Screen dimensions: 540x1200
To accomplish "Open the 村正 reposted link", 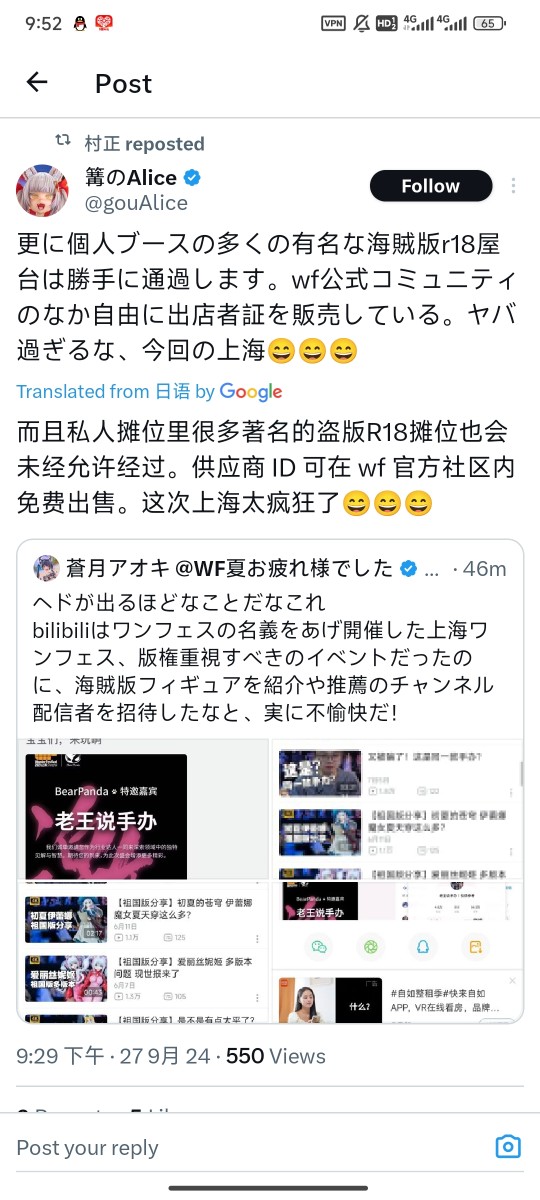I will point(144,143).
